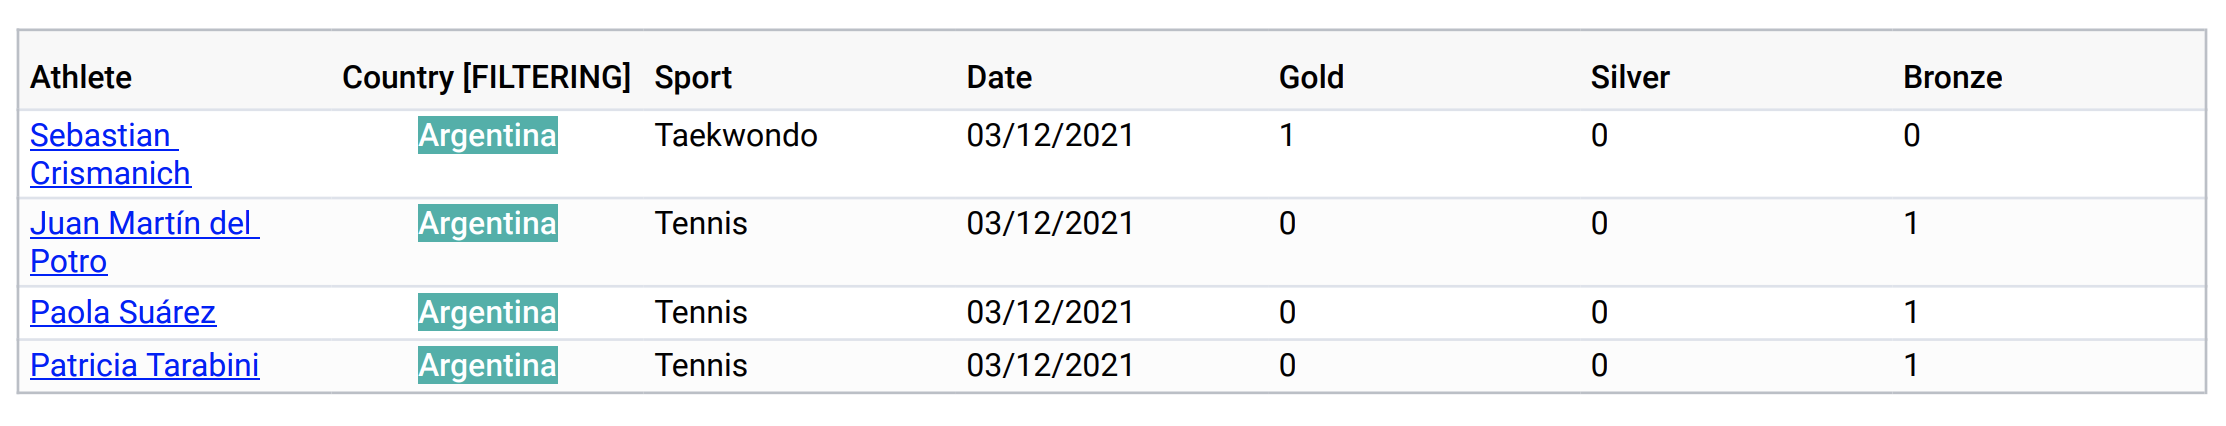This screenshot has width=2226, height=426.
Task: Sort by the Gold column header
Action: pos(1311,77)
